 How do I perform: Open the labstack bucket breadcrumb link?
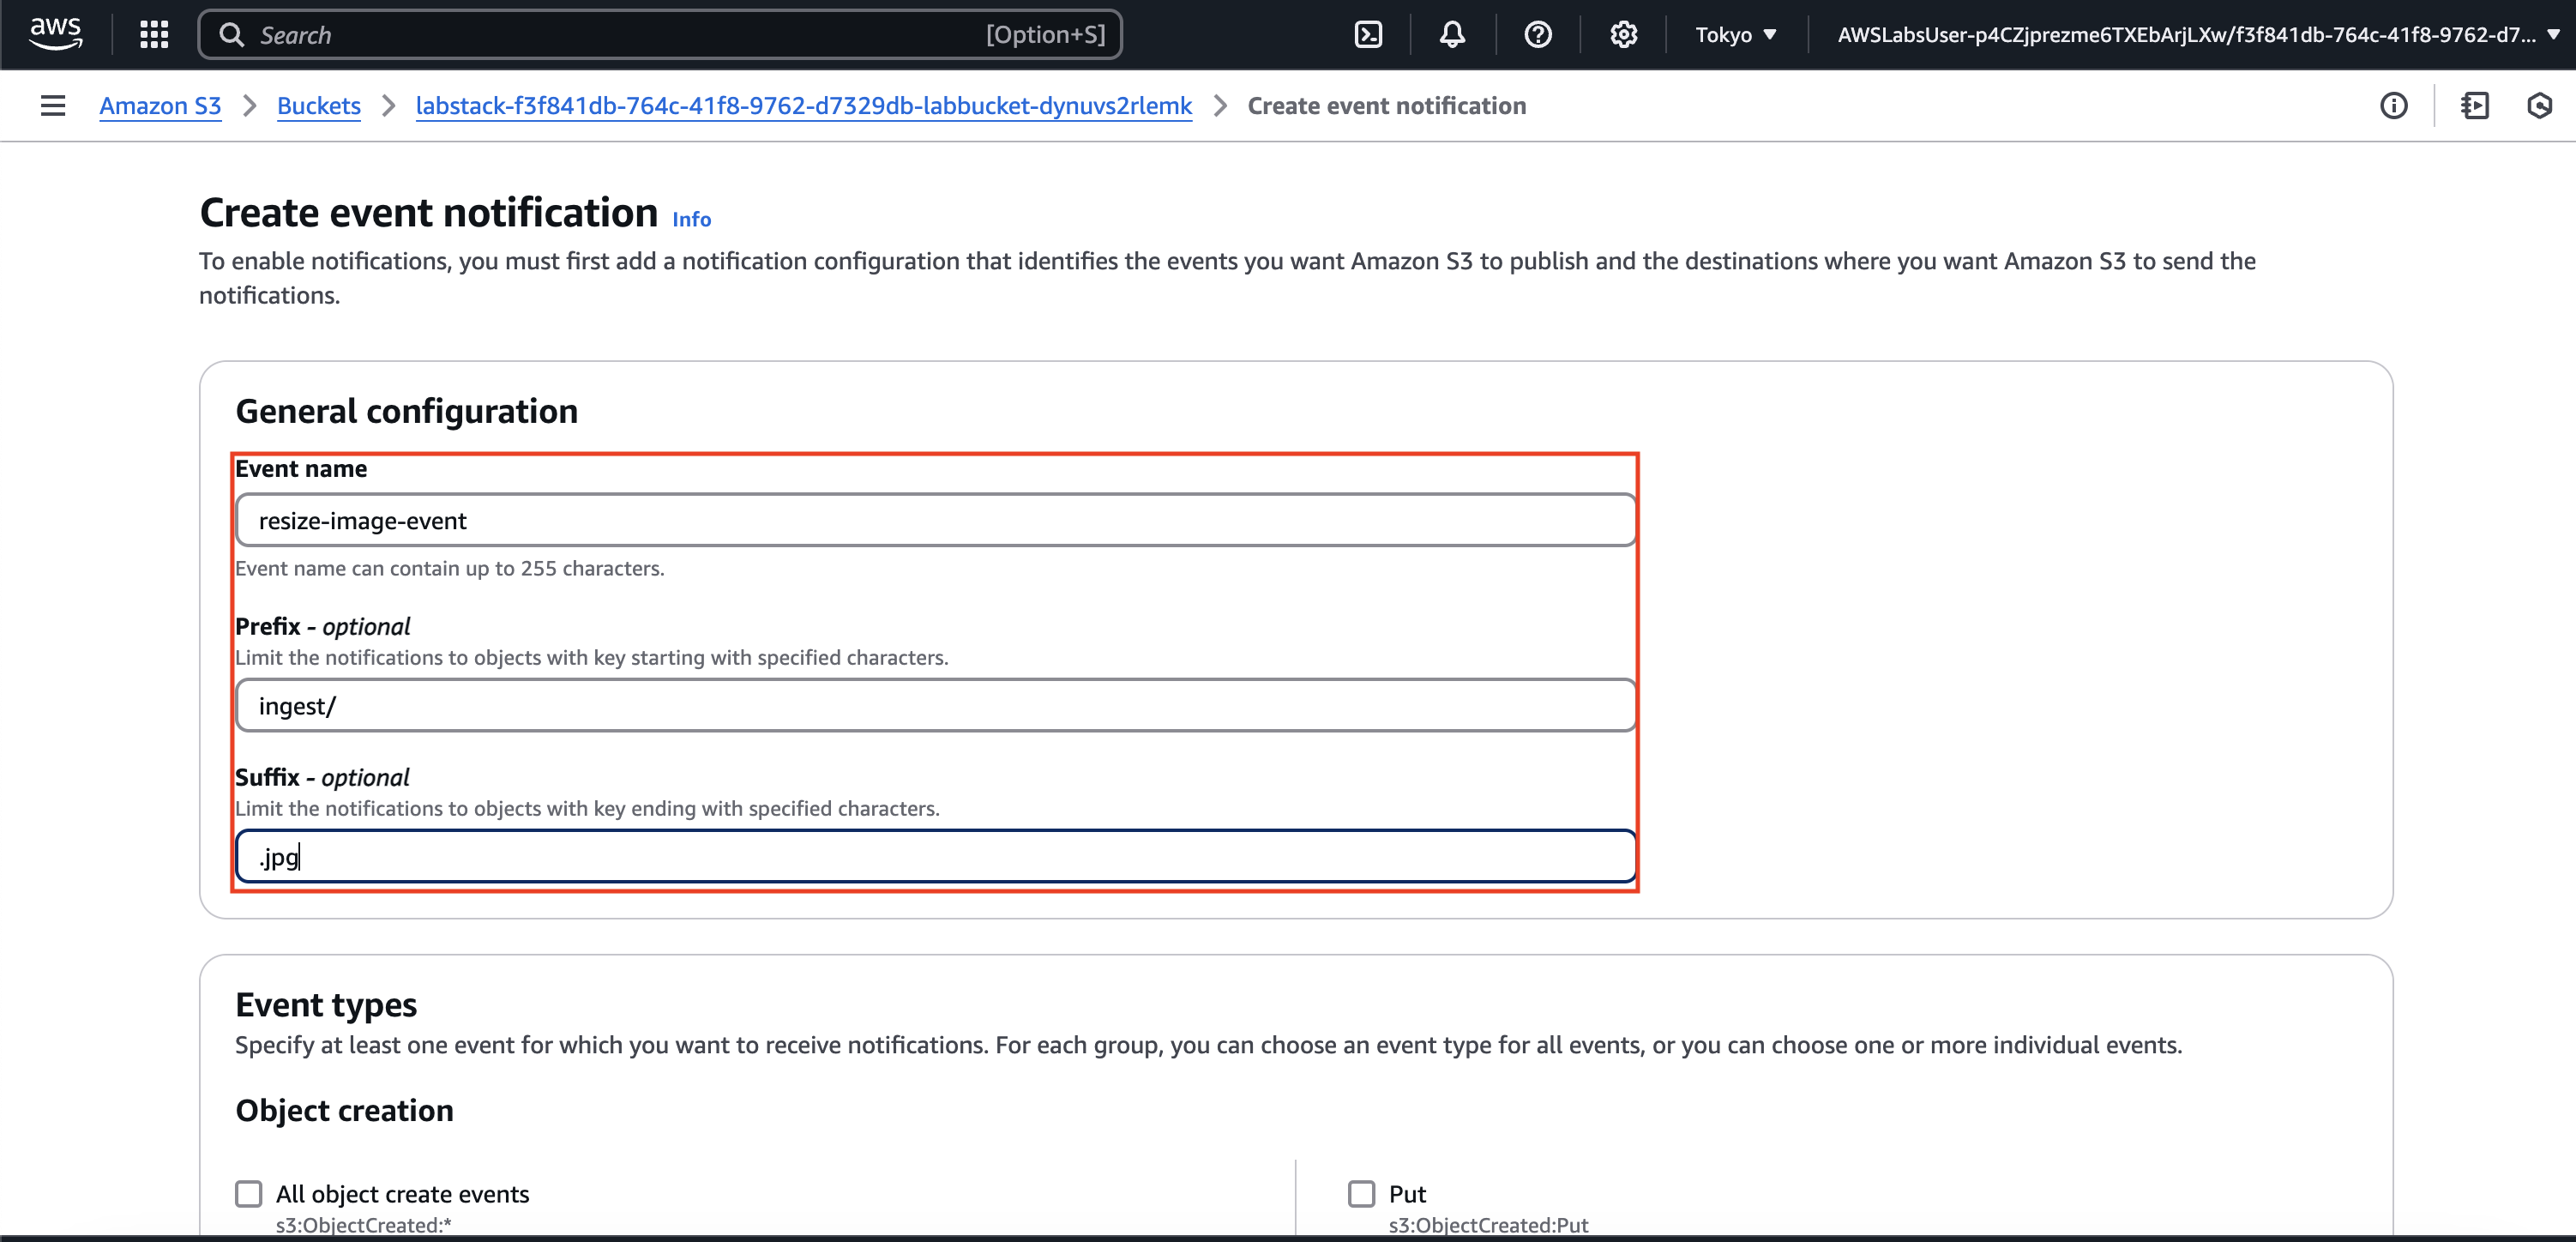coord(803,106)
